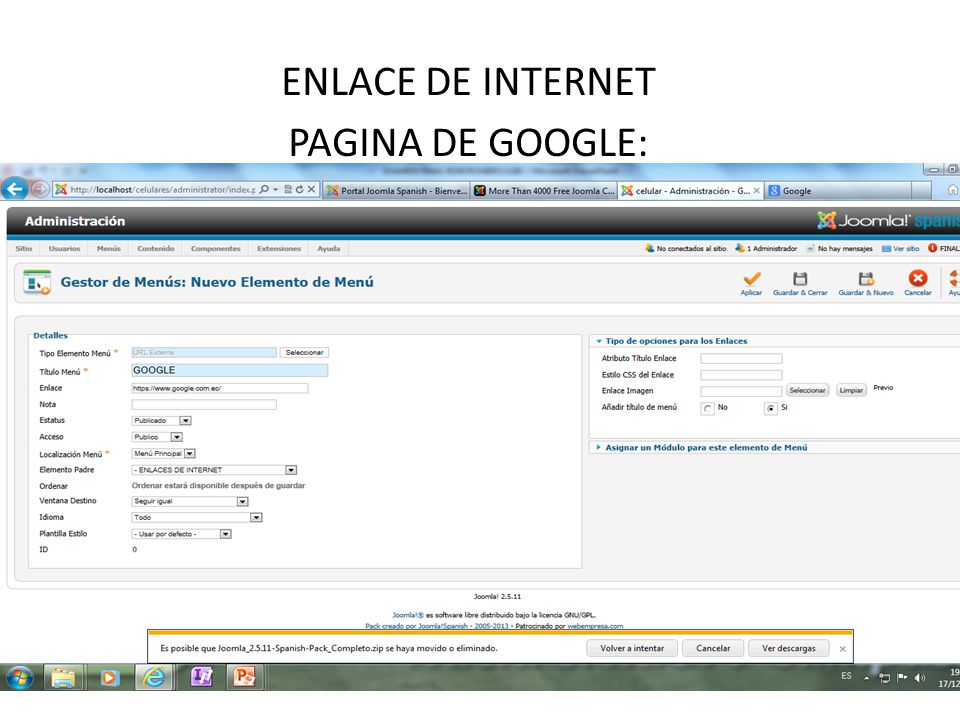Click Cancelar in the download bar
Screen dimensions: 960x720
[713, 648]
